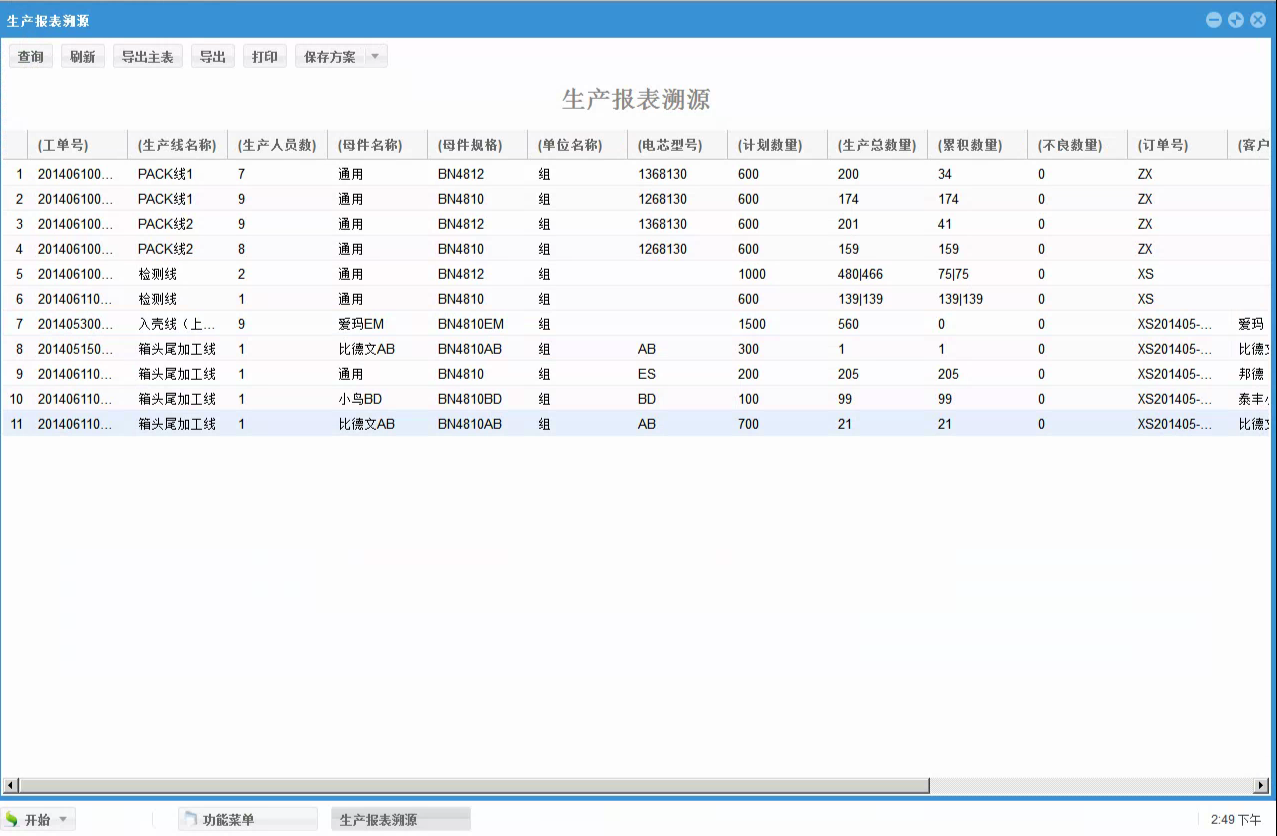The width and height of the screenshot is (1277, 836).
Task: Sort by the (工单号) column header
Action: (78, 145)
